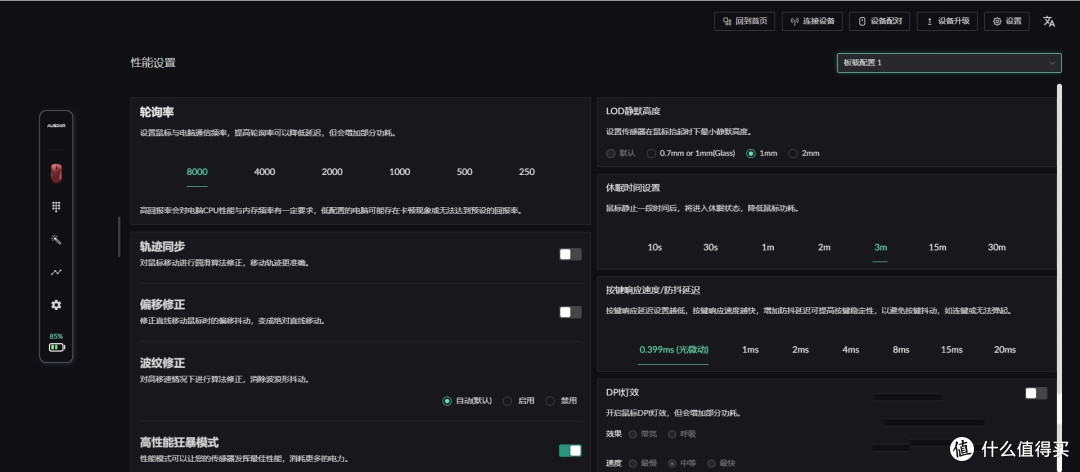Click the 波纹修正 section title
Viewport: 1080px width, 472px height.
[x=162, y=362]
